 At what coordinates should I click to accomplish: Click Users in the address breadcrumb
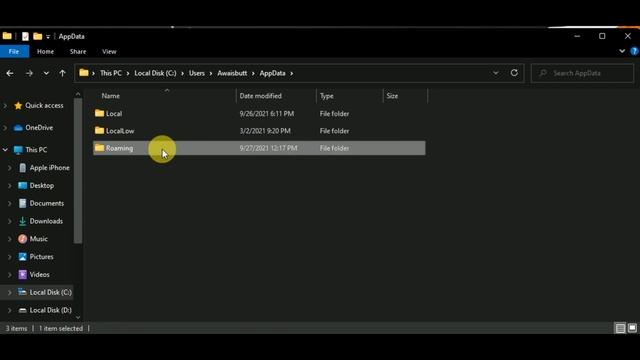coord(197,73)
